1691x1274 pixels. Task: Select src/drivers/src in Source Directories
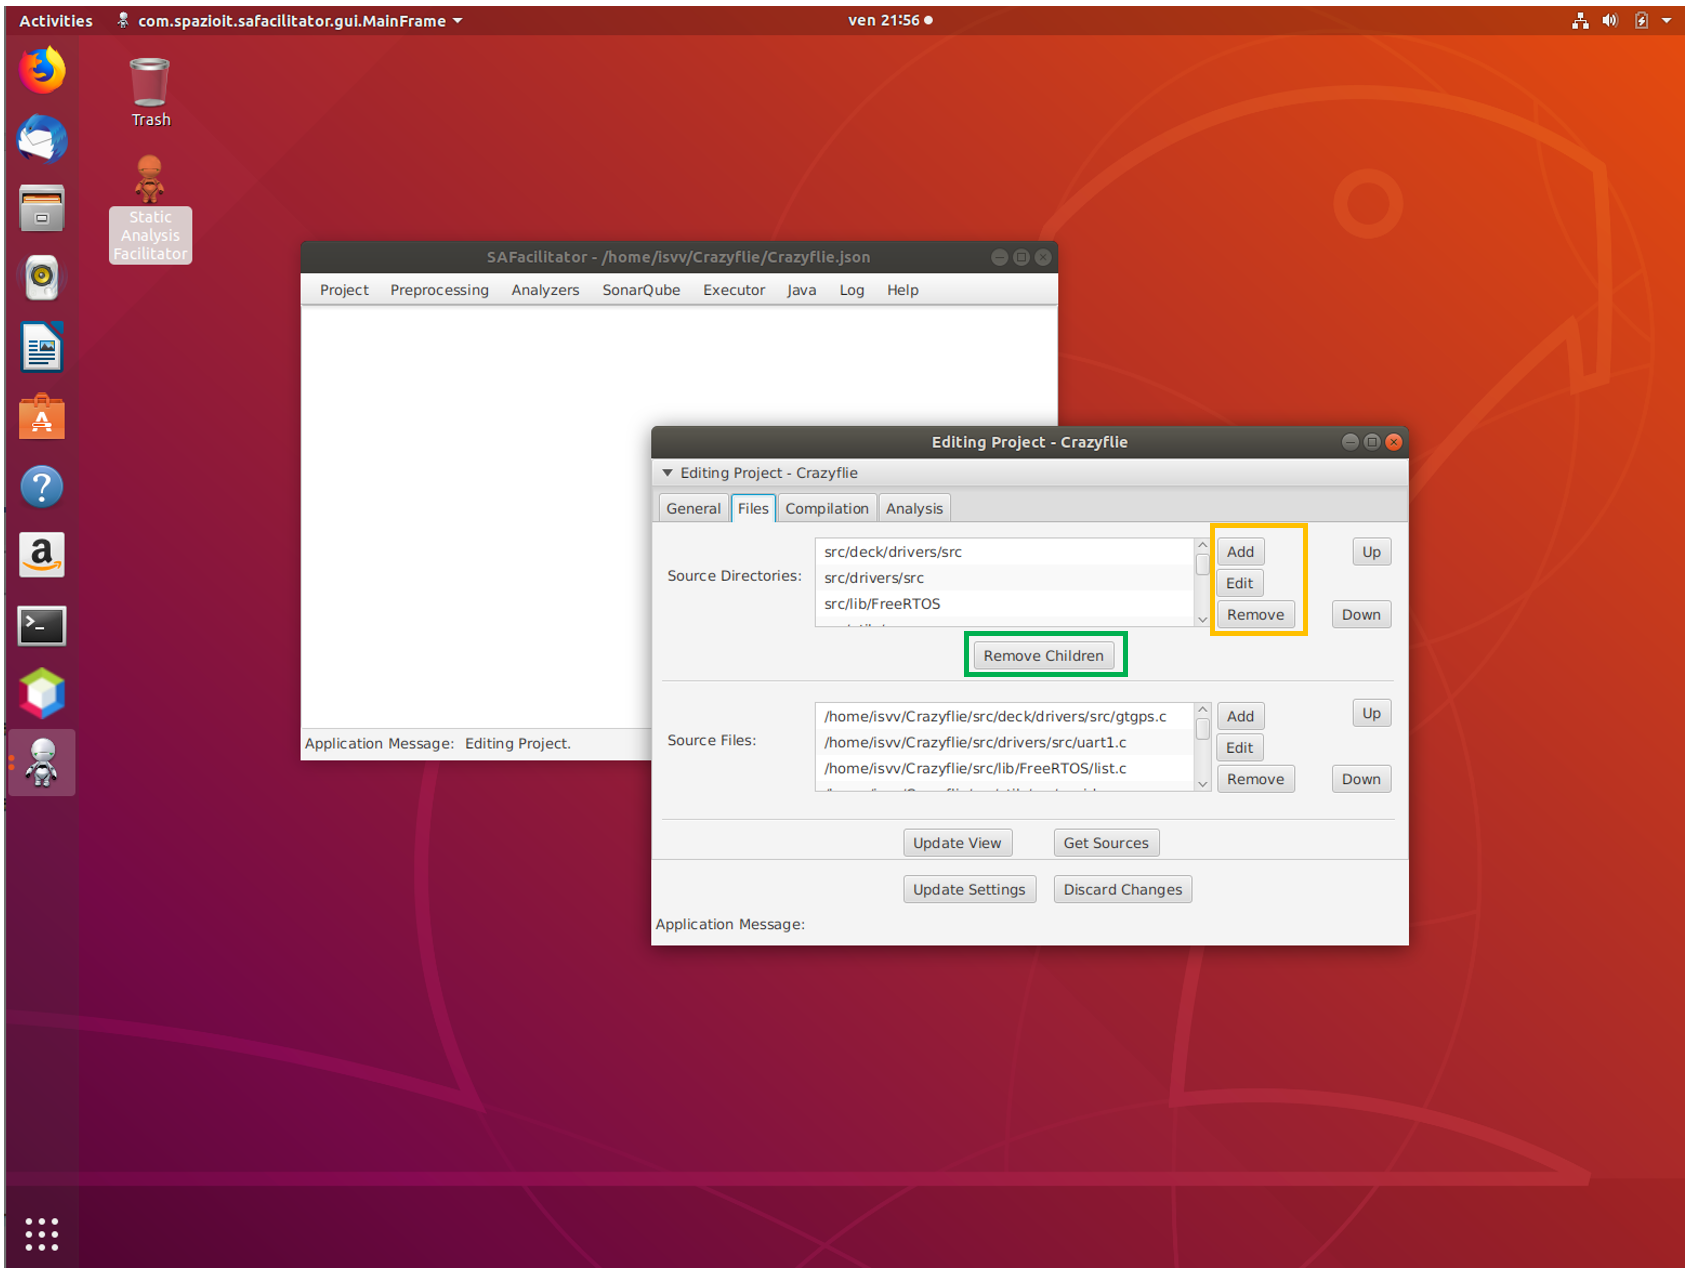(874, 578)
